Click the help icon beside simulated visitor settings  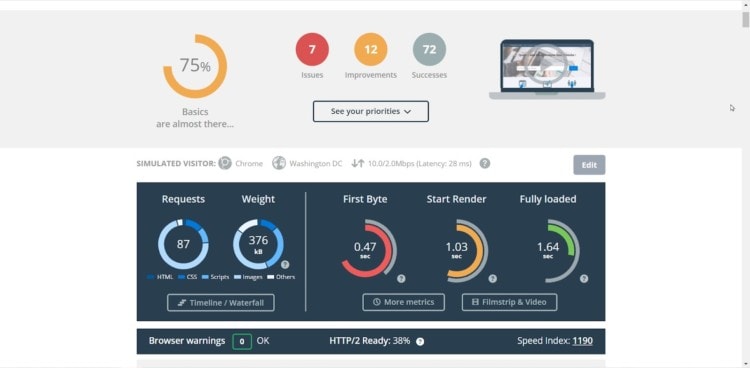pos(485,164)
